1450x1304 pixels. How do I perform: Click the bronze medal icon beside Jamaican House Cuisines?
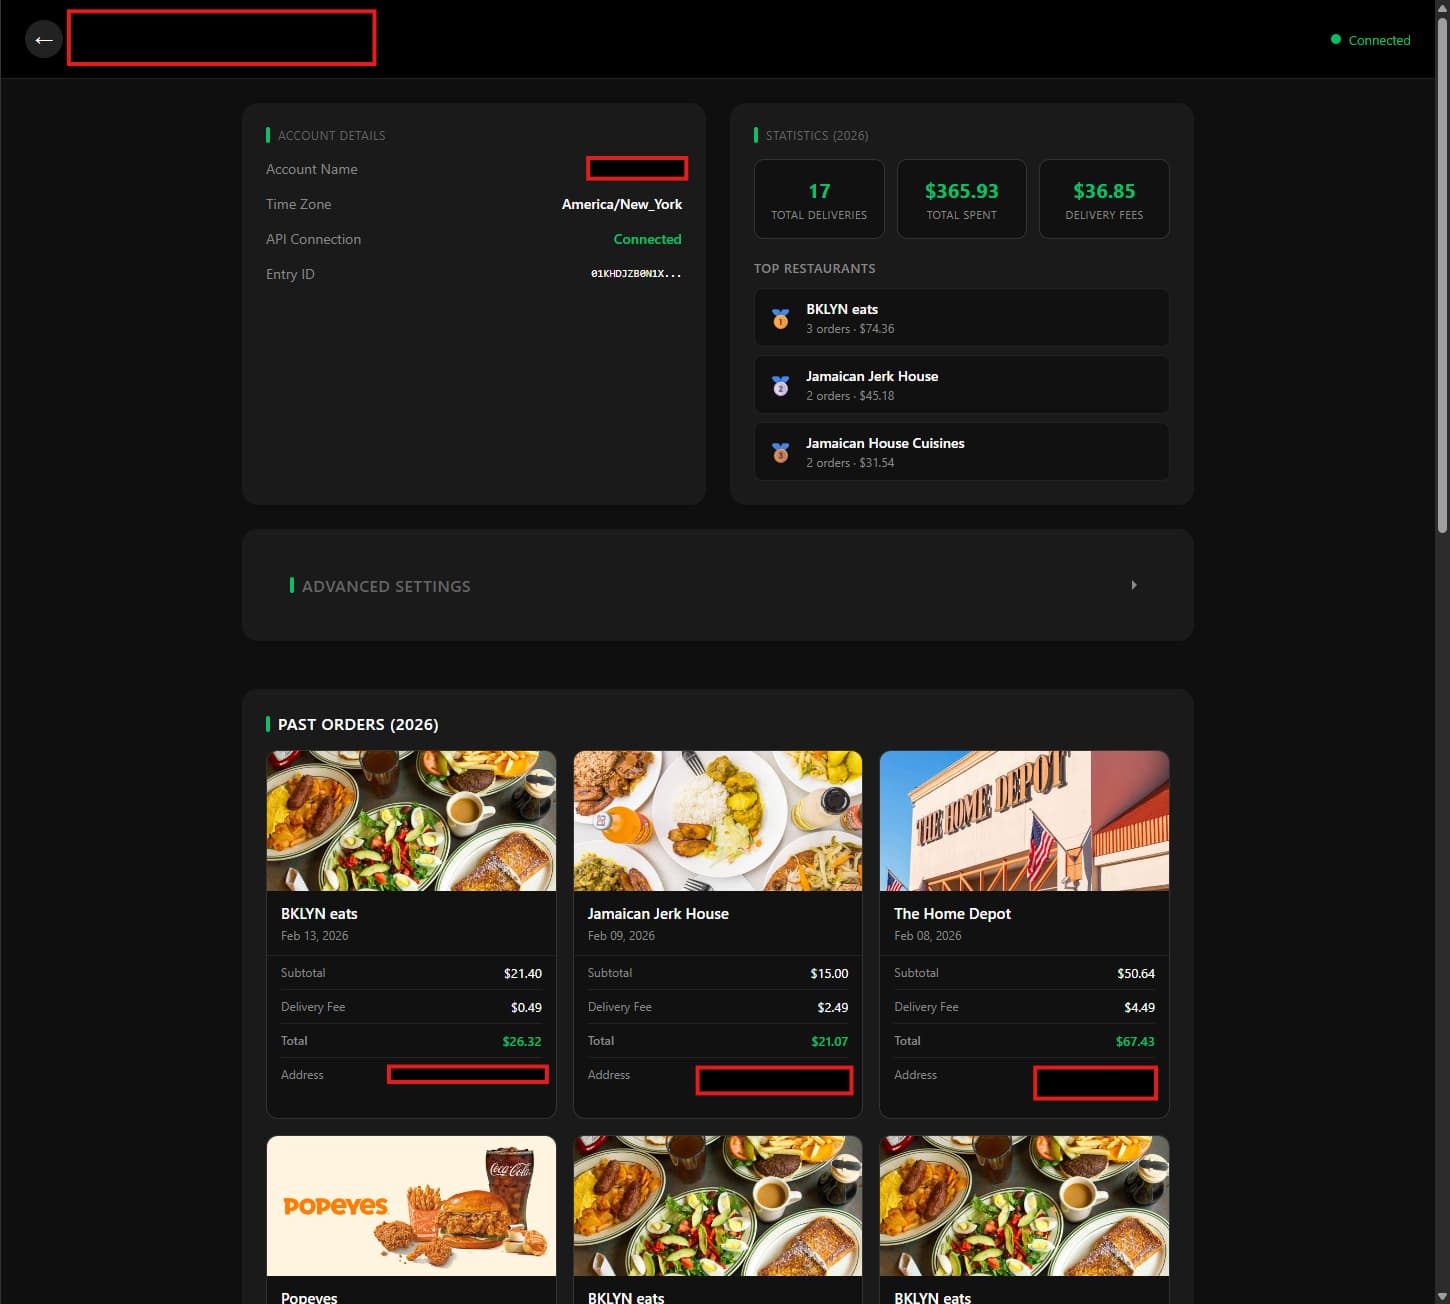781,452
